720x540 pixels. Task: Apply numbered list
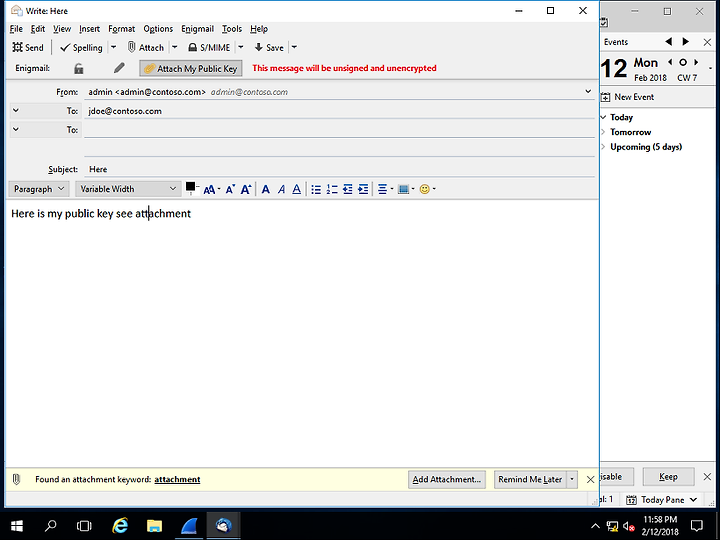point(332,189)
